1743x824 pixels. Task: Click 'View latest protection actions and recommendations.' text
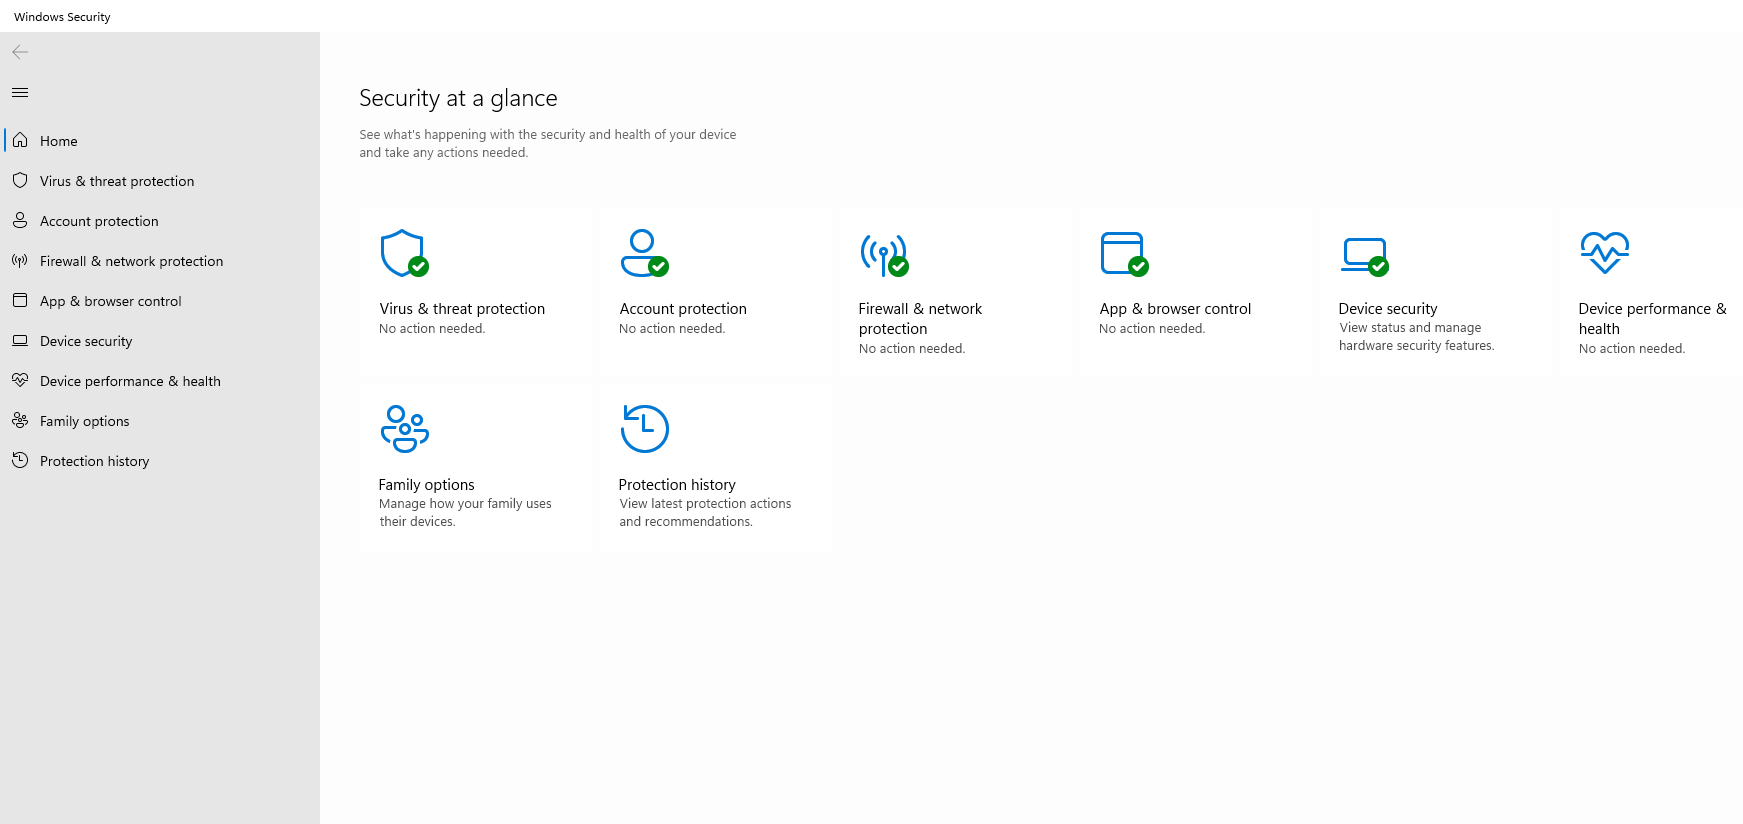click(705, 513)
